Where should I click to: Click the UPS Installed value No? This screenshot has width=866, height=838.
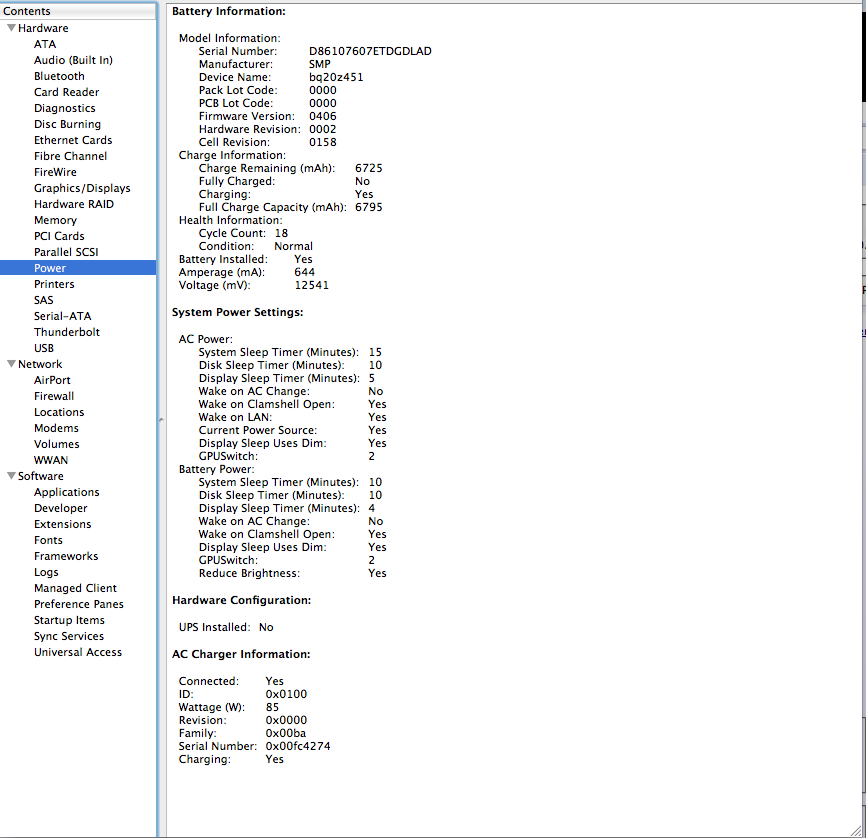coord(266,628)
